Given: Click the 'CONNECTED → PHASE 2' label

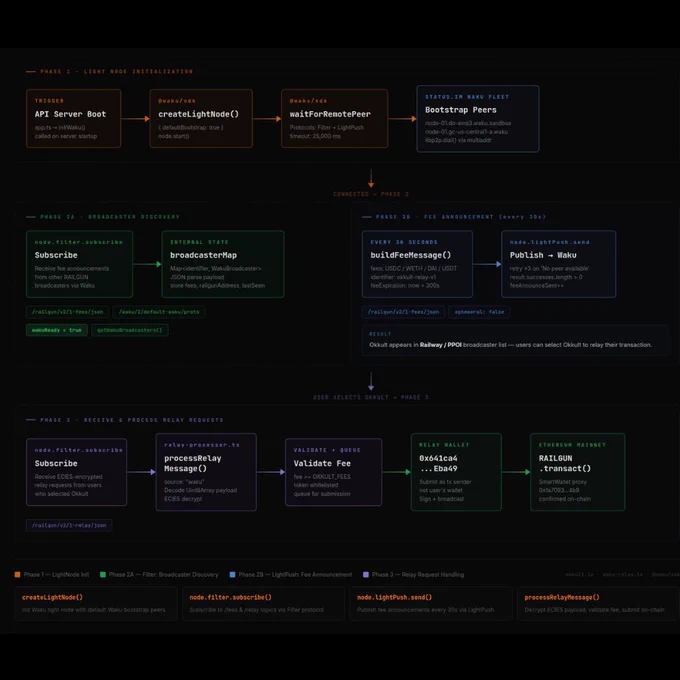Looking at the screenshot, I should click(371, 194).
